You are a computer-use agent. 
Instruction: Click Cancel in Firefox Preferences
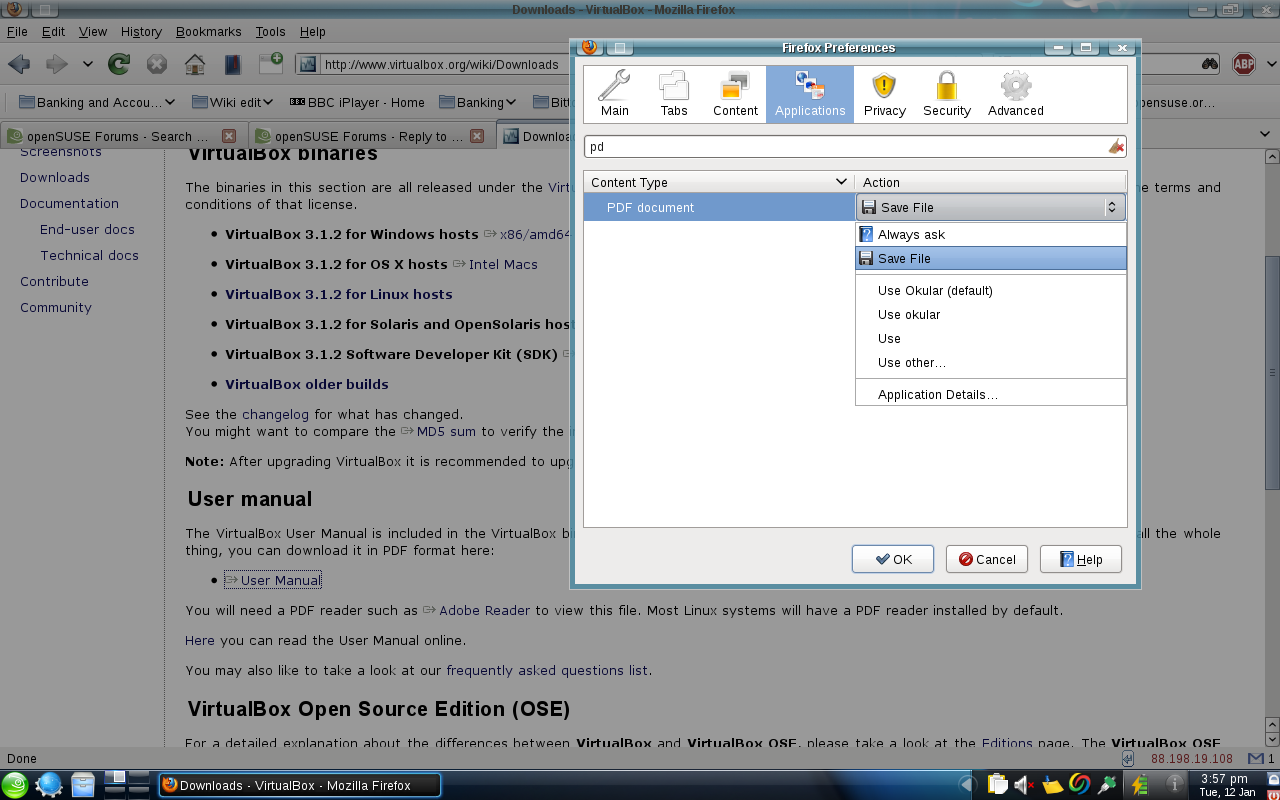tap(986, 559)
